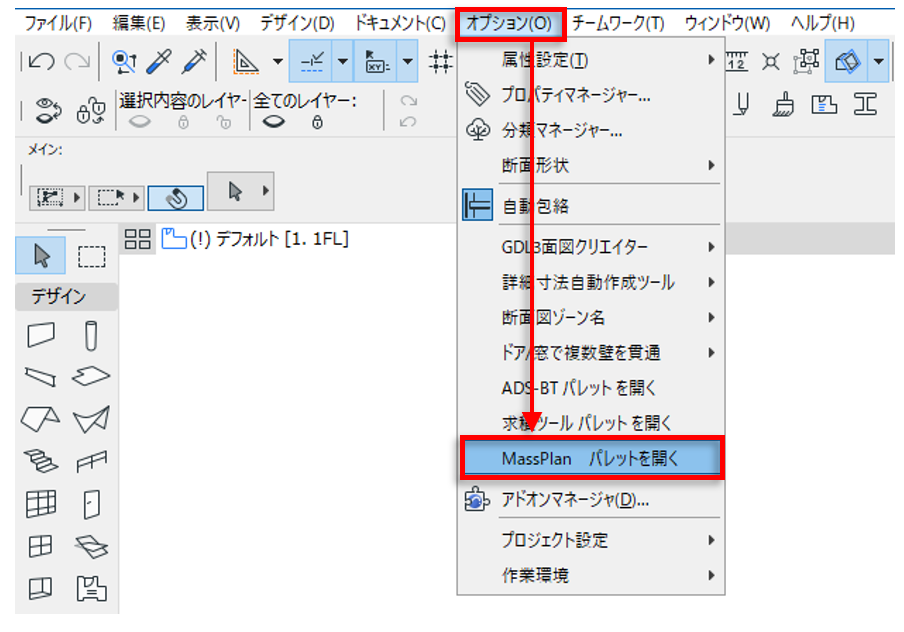Choose the arrow pointer geometry method button
This screenshot has width=904, height=632.
[x=235, y=191]
